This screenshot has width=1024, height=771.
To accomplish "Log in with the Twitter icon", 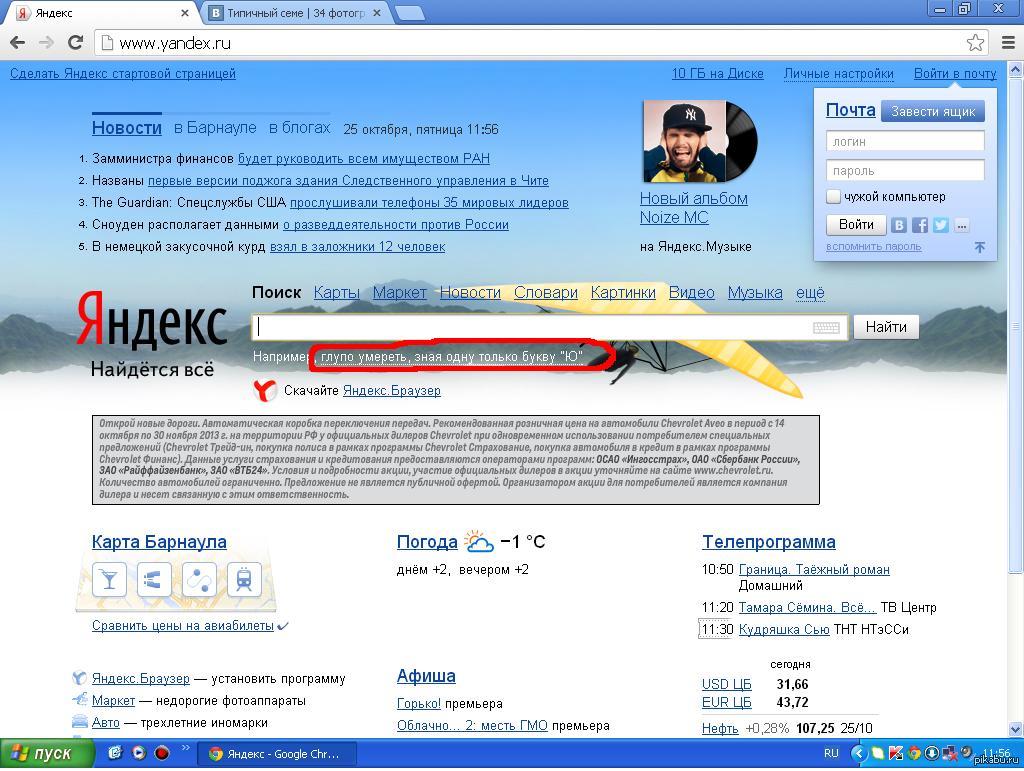I will pos(941,225).
